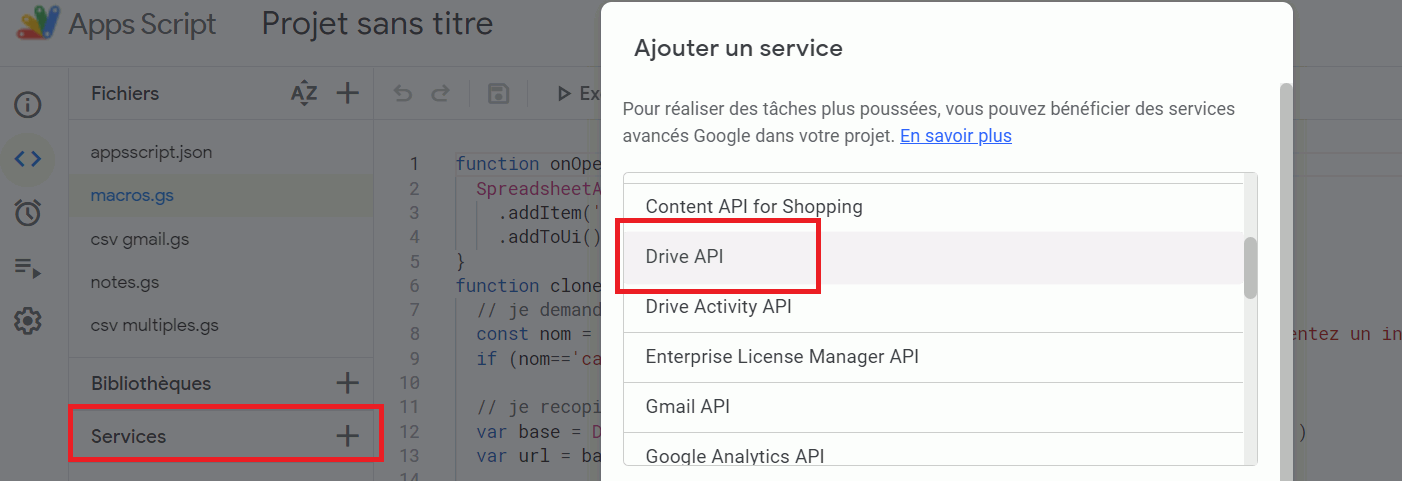1402x481 pixels.
Task: Select Drive Activity API service
Action: tap(933, 307)
